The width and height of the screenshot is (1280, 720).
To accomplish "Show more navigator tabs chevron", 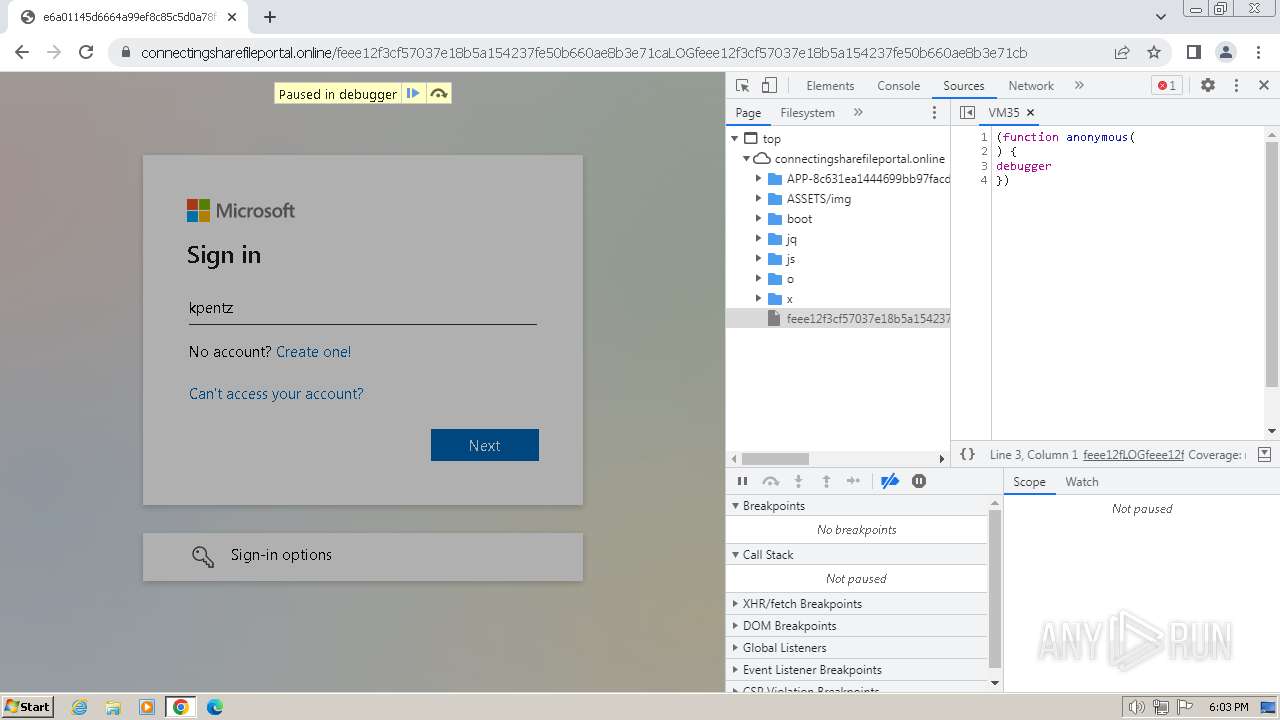I will [858, 113].
